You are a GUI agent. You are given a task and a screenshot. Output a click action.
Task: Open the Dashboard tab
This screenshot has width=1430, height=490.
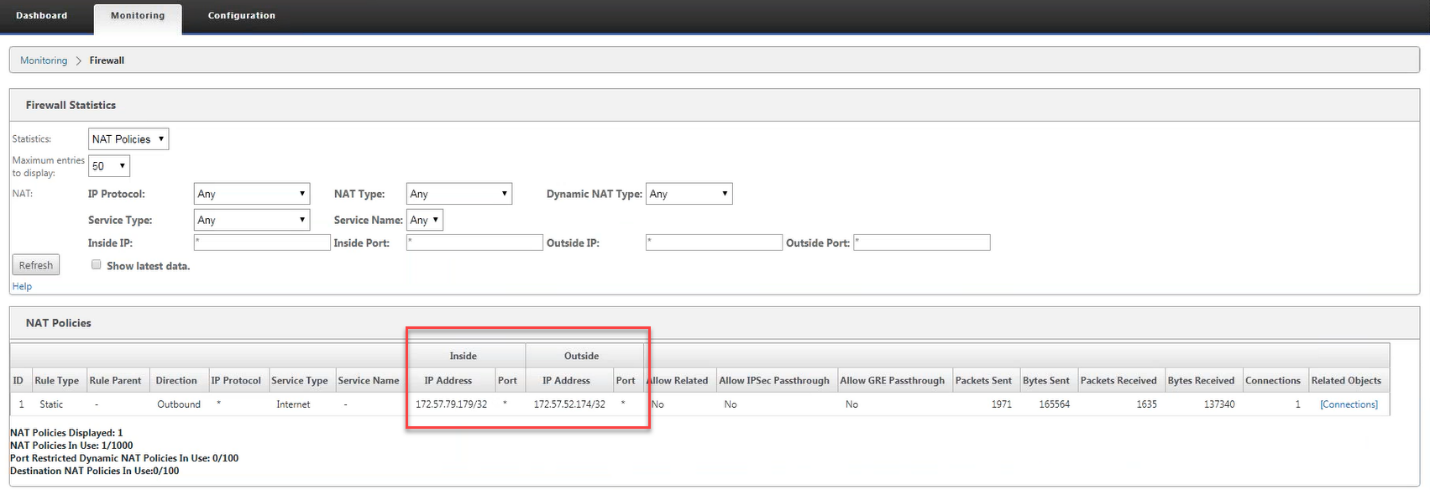(42, 15)
